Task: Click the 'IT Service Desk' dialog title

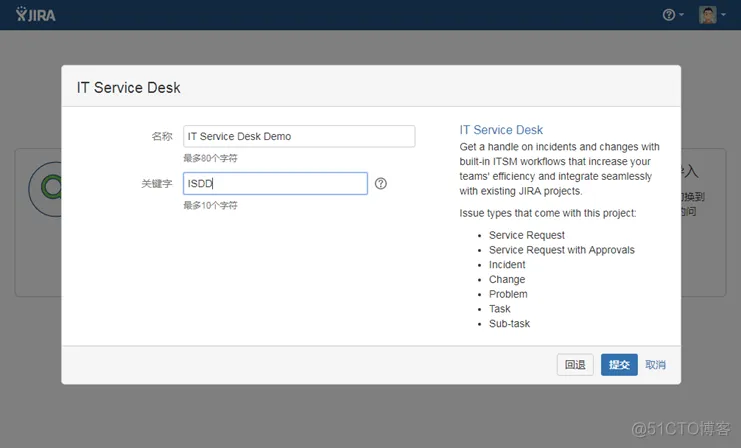Action: (129, 87)
